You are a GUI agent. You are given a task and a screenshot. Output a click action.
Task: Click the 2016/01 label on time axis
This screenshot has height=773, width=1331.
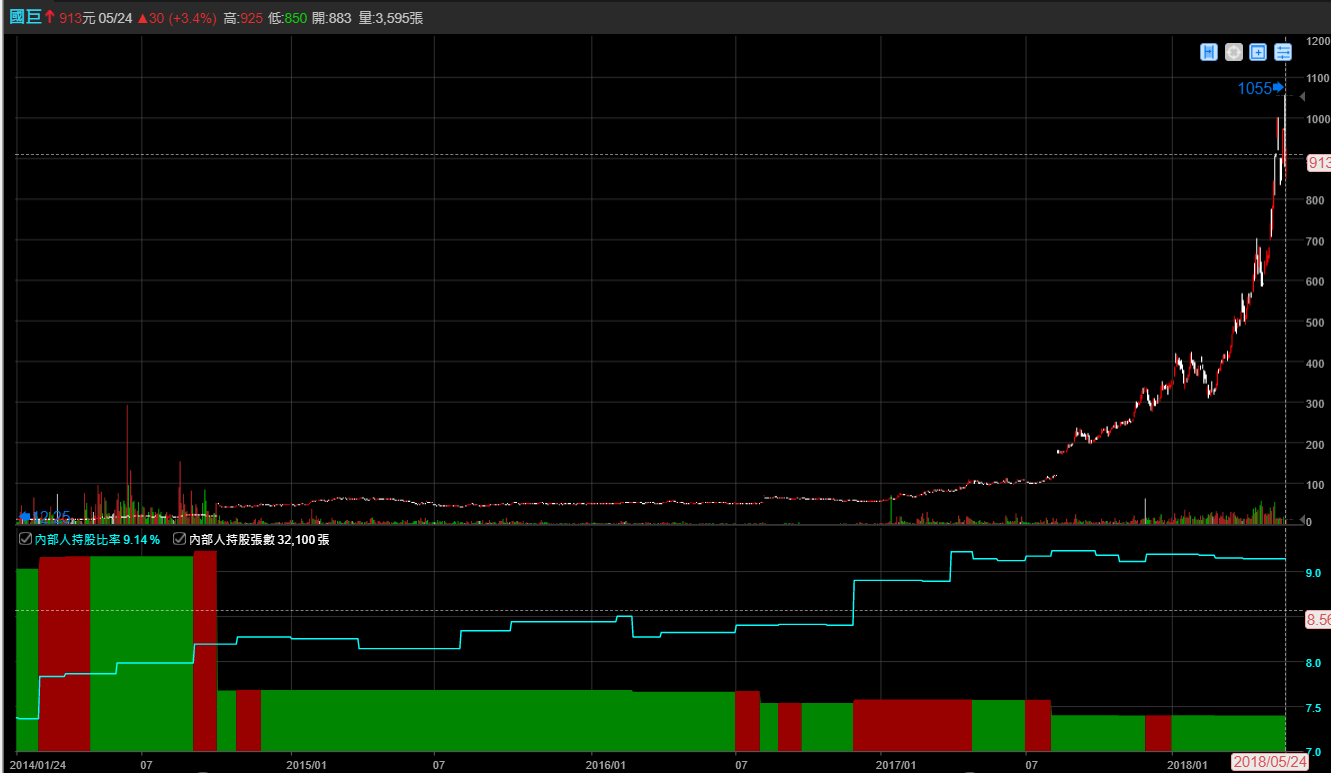point(606,764)
